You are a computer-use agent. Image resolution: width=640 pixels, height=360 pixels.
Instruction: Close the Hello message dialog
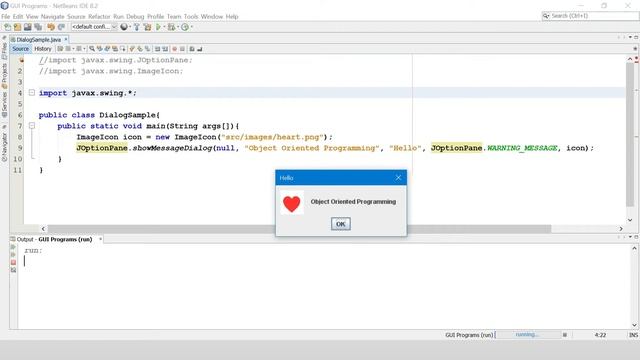click(398, 178)
